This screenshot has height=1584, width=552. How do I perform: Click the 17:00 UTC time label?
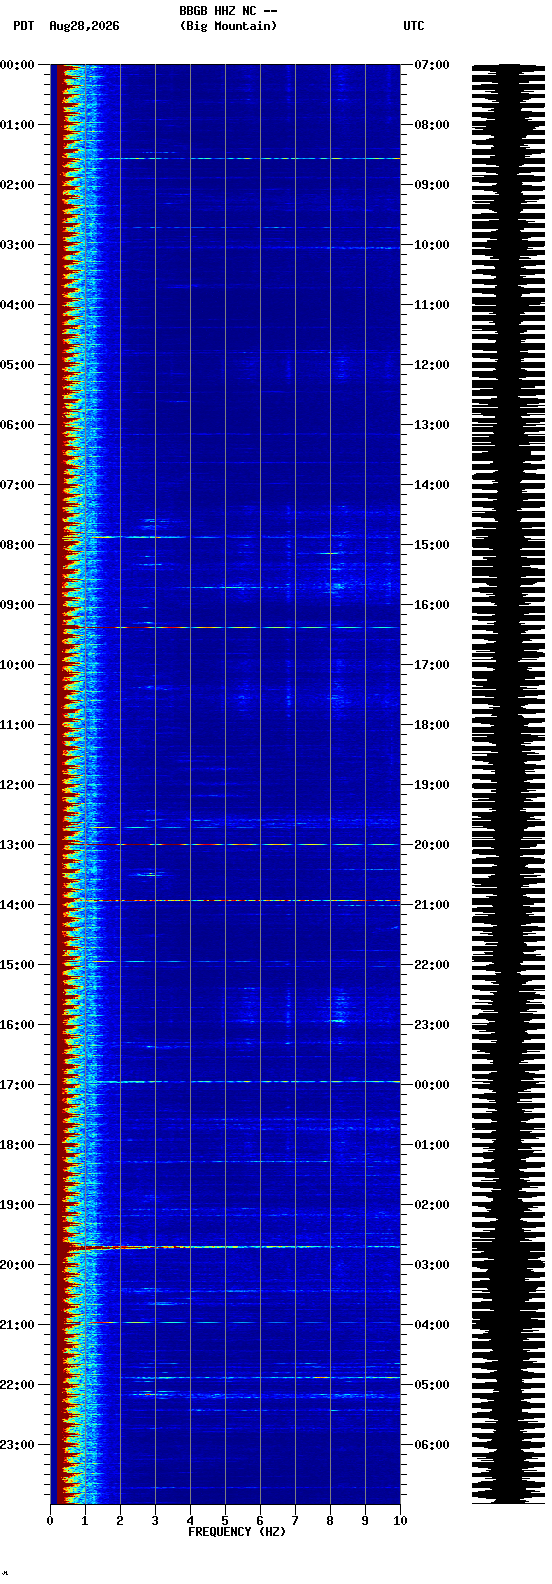click(431, 665)
